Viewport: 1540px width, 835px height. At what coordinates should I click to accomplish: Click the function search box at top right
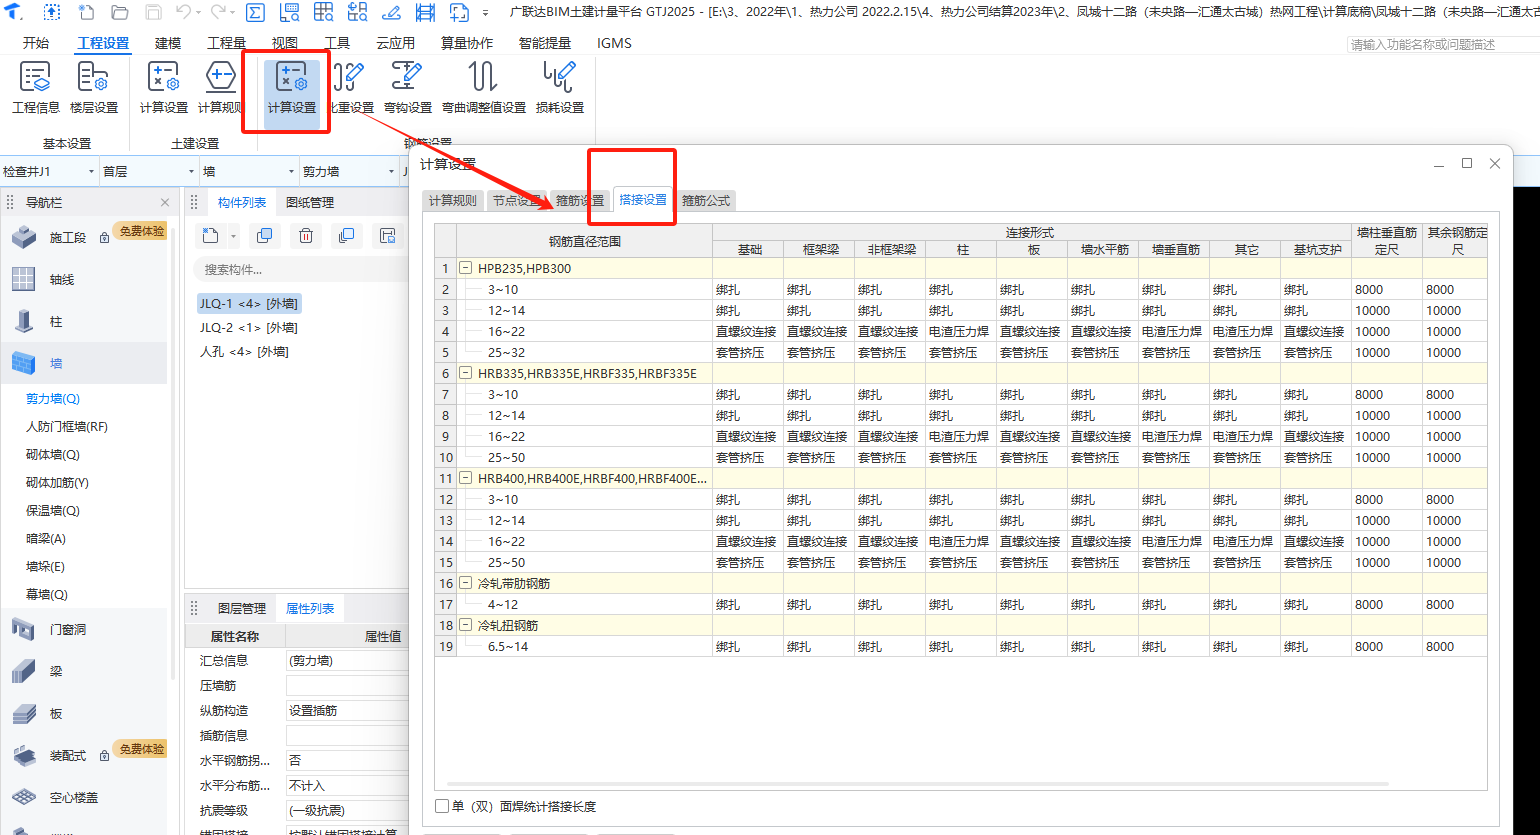(1441, 44)
